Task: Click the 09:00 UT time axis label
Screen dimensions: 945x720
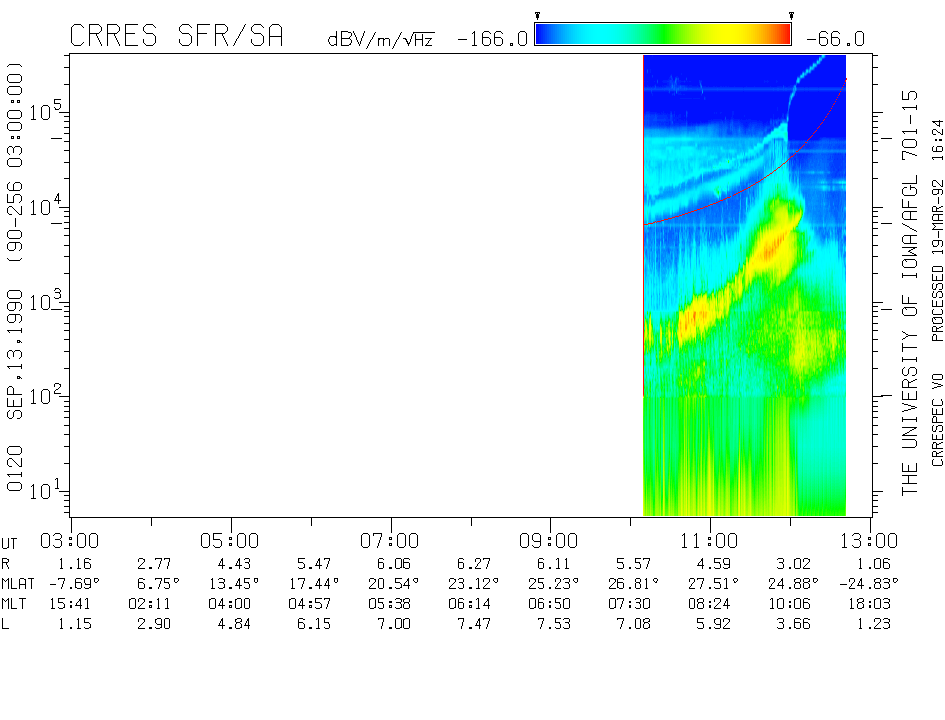Action: pos(550,541)
